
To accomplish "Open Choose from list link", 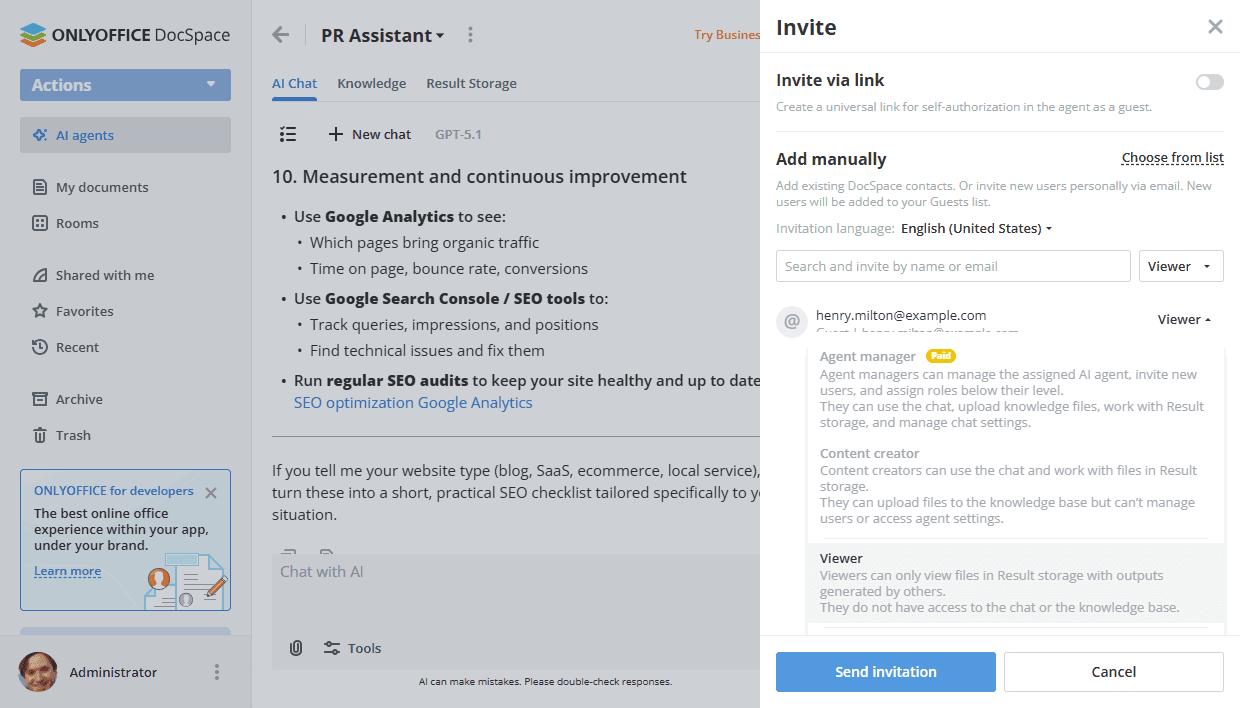I will tap(1172, 157).
